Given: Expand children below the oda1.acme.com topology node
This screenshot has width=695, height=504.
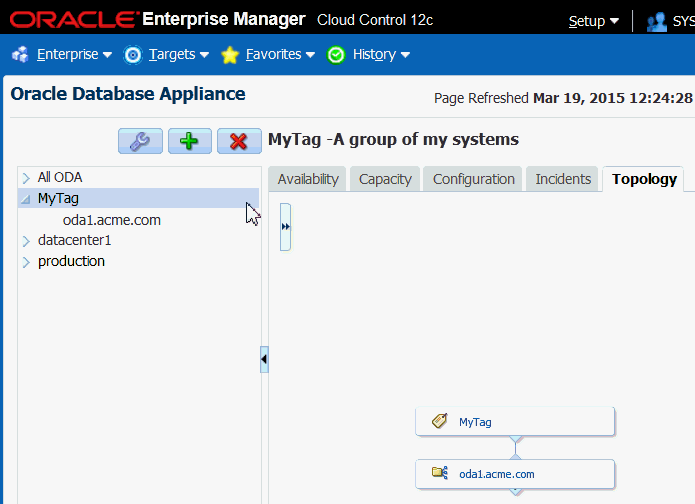Looking at the screenshot, I should click(515, 492).
